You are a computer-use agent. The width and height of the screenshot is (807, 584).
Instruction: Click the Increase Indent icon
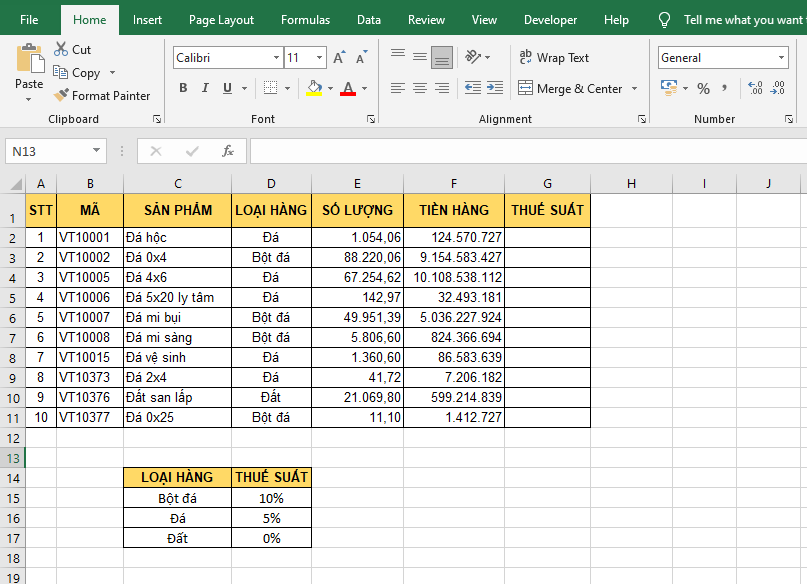tap(494, 89)
